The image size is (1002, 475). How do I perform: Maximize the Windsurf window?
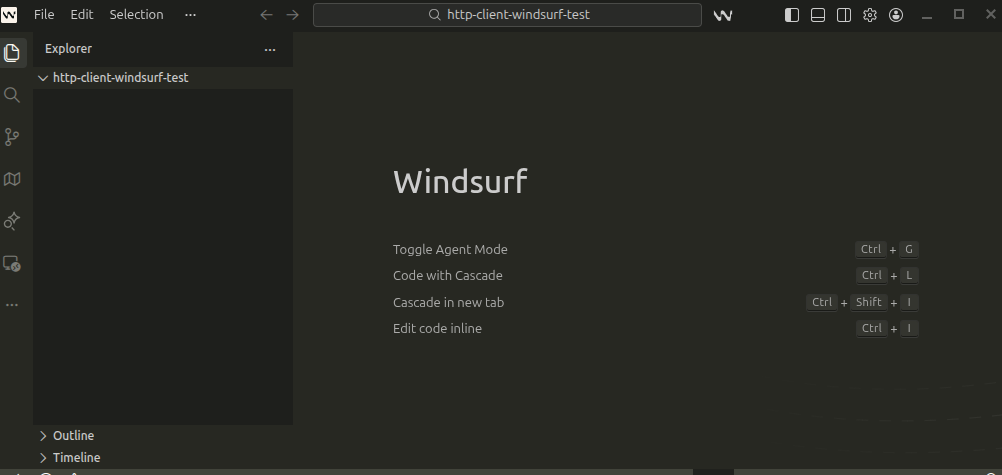click(959, 15)
